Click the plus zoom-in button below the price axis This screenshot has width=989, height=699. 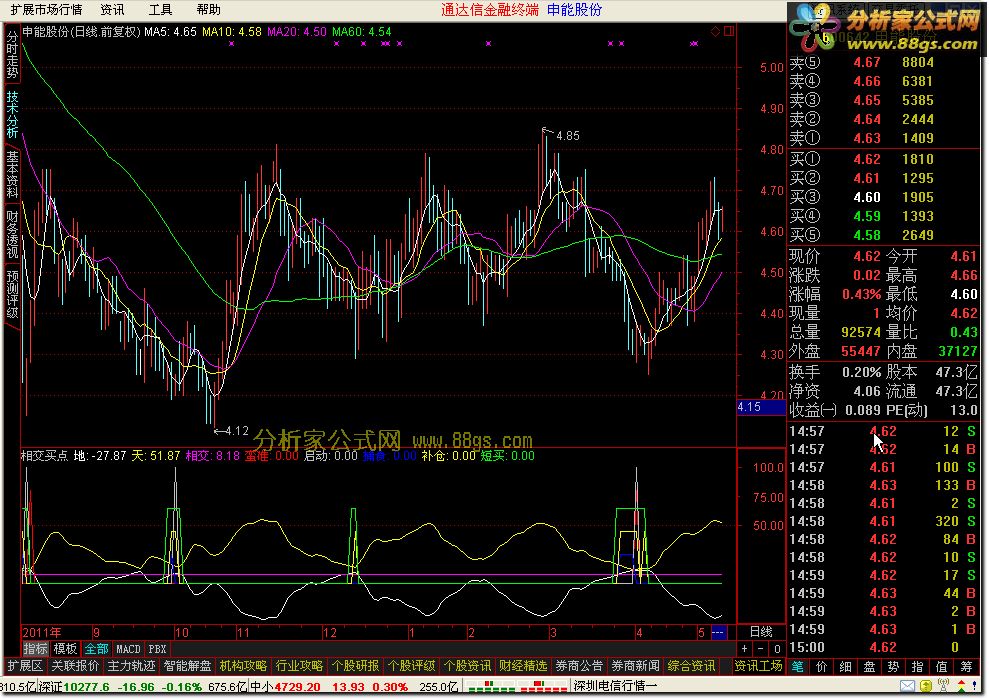[744, 649]
